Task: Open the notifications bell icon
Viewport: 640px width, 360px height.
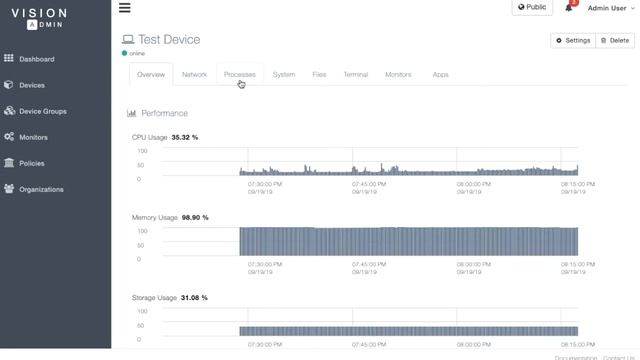Action: (x=569, y=8)
